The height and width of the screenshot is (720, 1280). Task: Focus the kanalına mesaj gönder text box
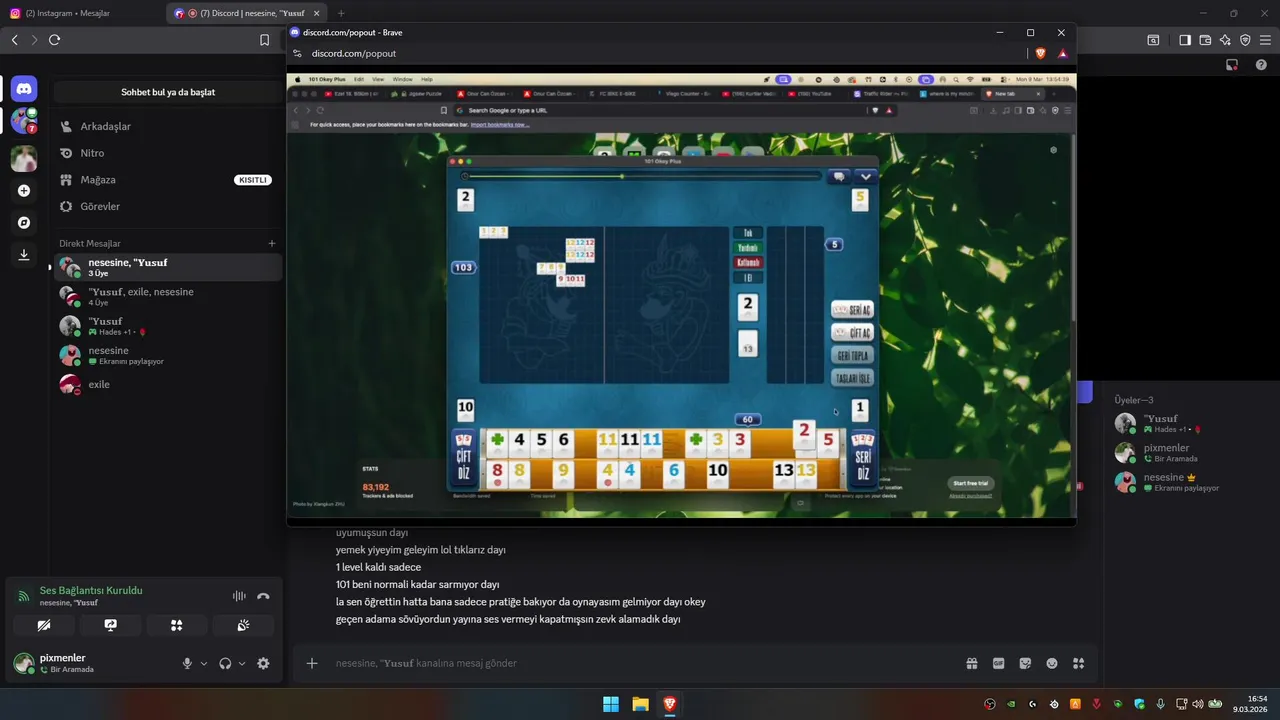click(640, 663)
